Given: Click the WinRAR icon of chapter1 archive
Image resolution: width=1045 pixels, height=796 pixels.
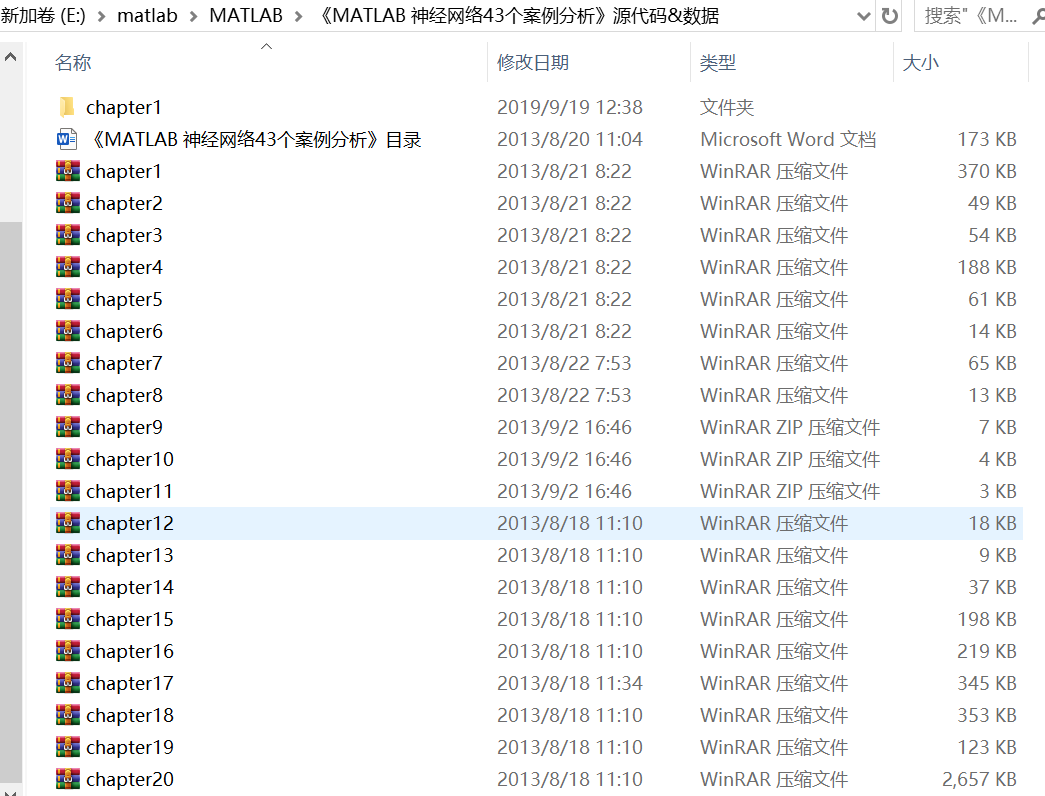Looking at the screenshot, I should (68, 171).
